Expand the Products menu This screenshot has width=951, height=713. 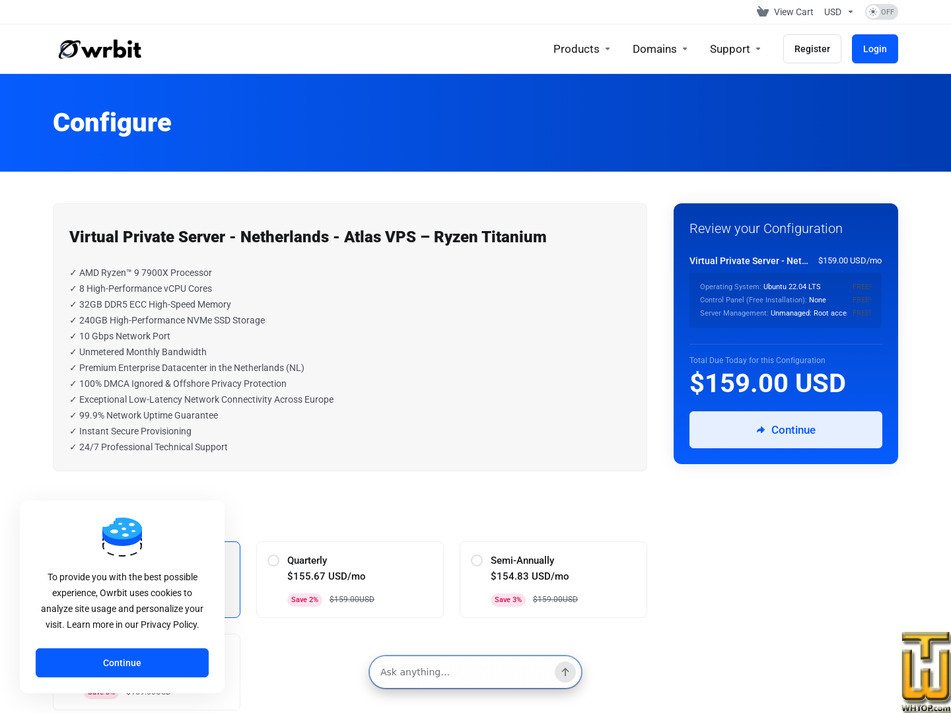coord(581,49)
